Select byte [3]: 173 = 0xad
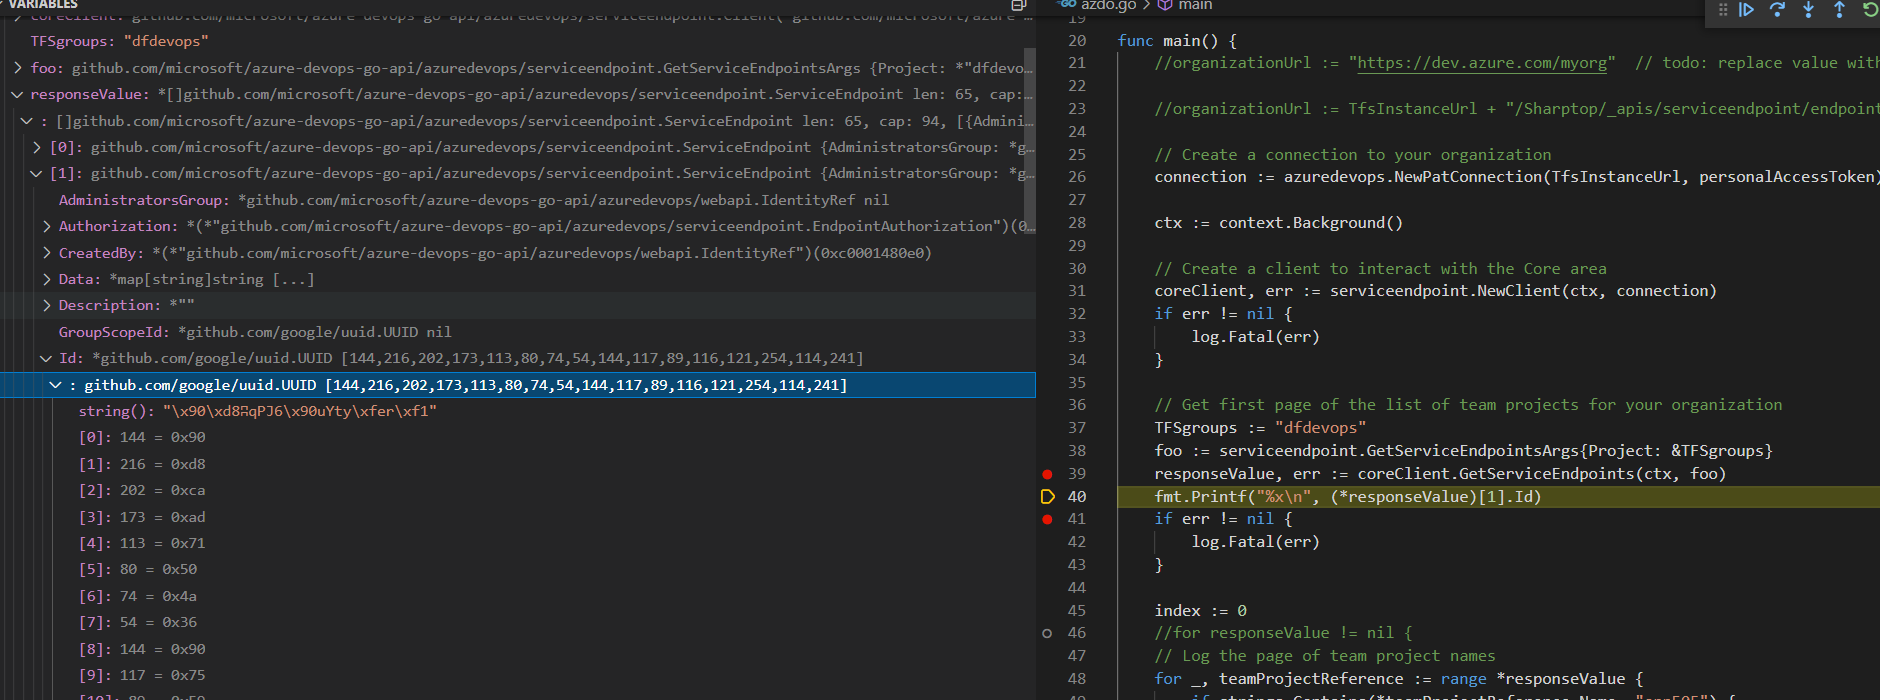Viewport: 1880px width, 700px height. [517, 517]
